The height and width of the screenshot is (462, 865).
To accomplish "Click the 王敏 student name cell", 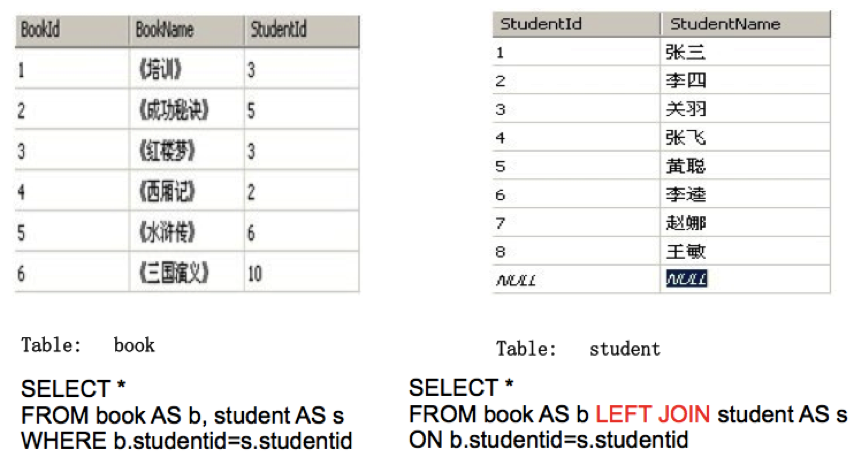I will (x=686, y=251).
